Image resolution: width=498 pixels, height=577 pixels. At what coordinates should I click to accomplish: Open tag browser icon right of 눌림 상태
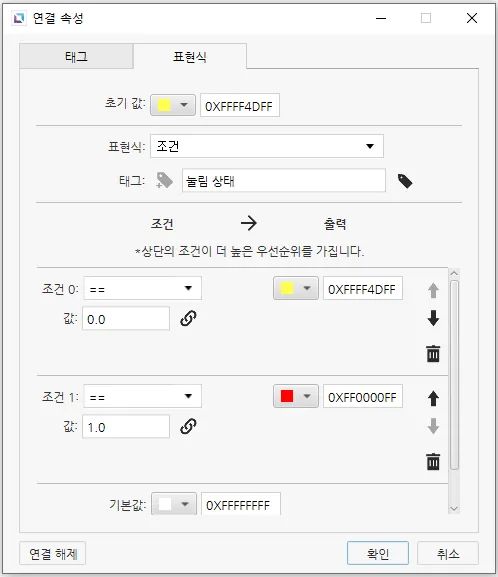(x=405, y=181)
